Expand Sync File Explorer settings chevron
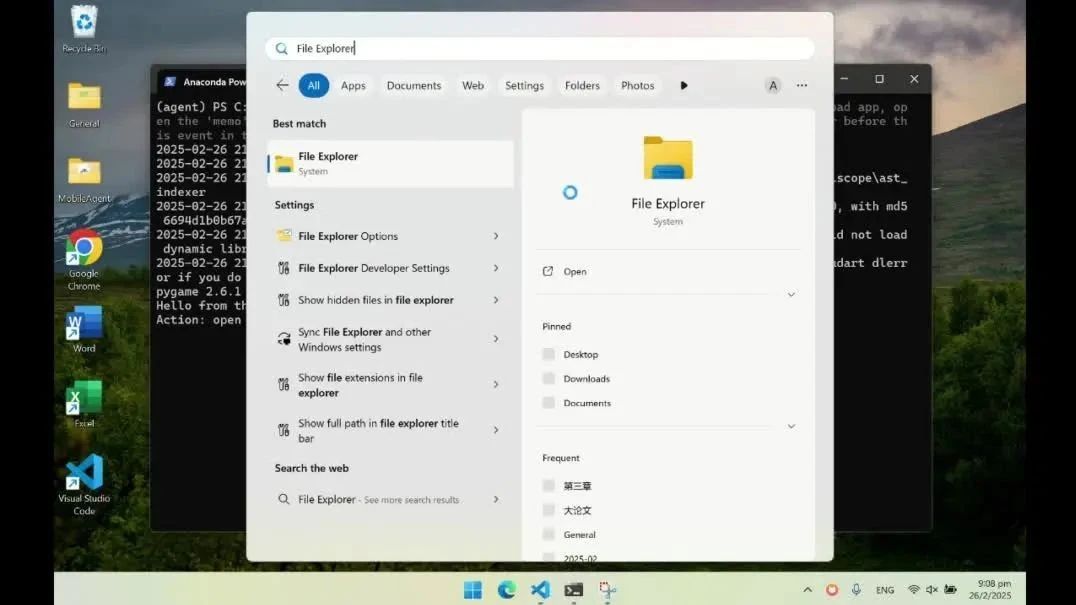 [495, 339]
